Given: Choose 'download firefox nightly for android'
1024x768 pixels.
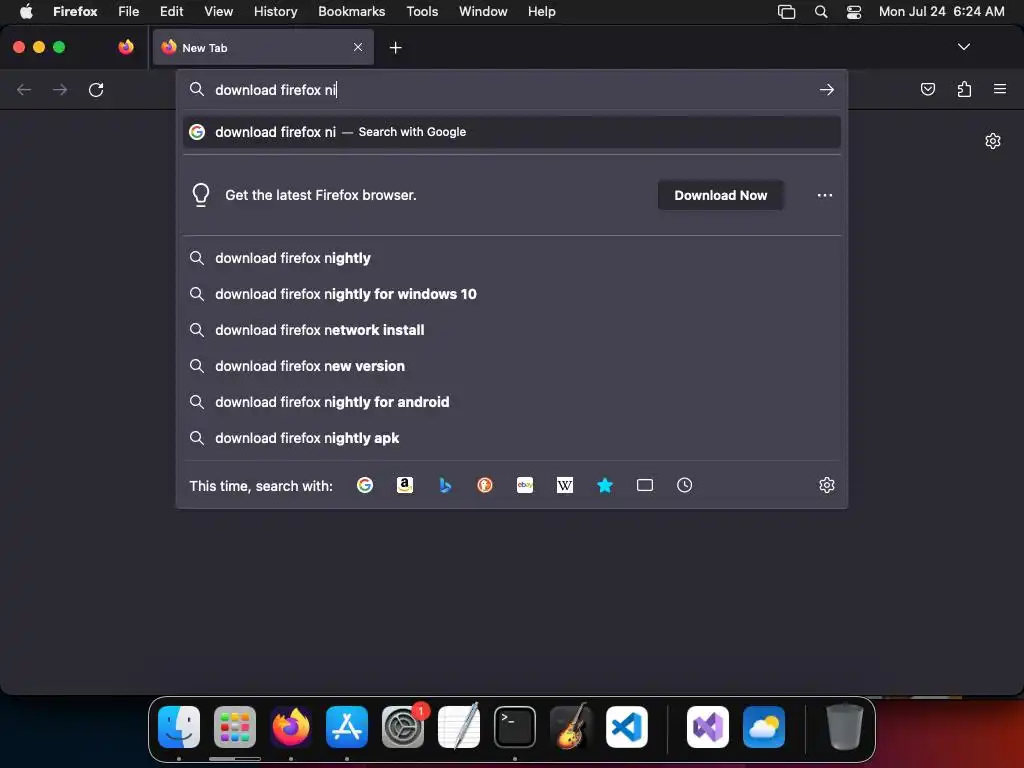Looking at the screenshot, I should 512,402.
